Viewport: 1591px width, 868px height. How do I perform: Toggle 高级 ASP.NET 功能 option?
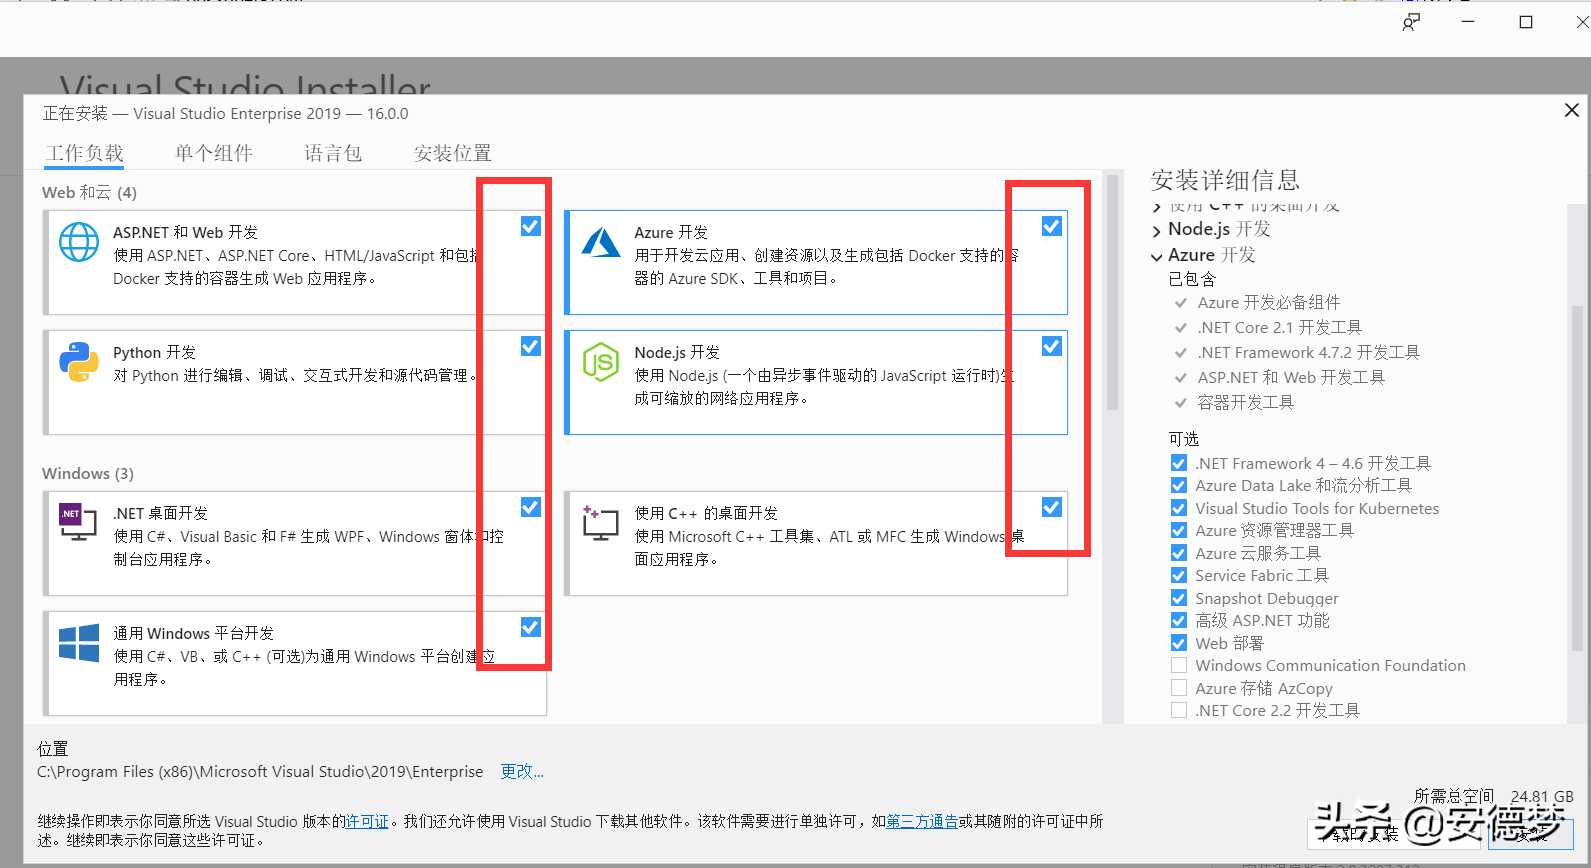click(x=1179, y=620)
